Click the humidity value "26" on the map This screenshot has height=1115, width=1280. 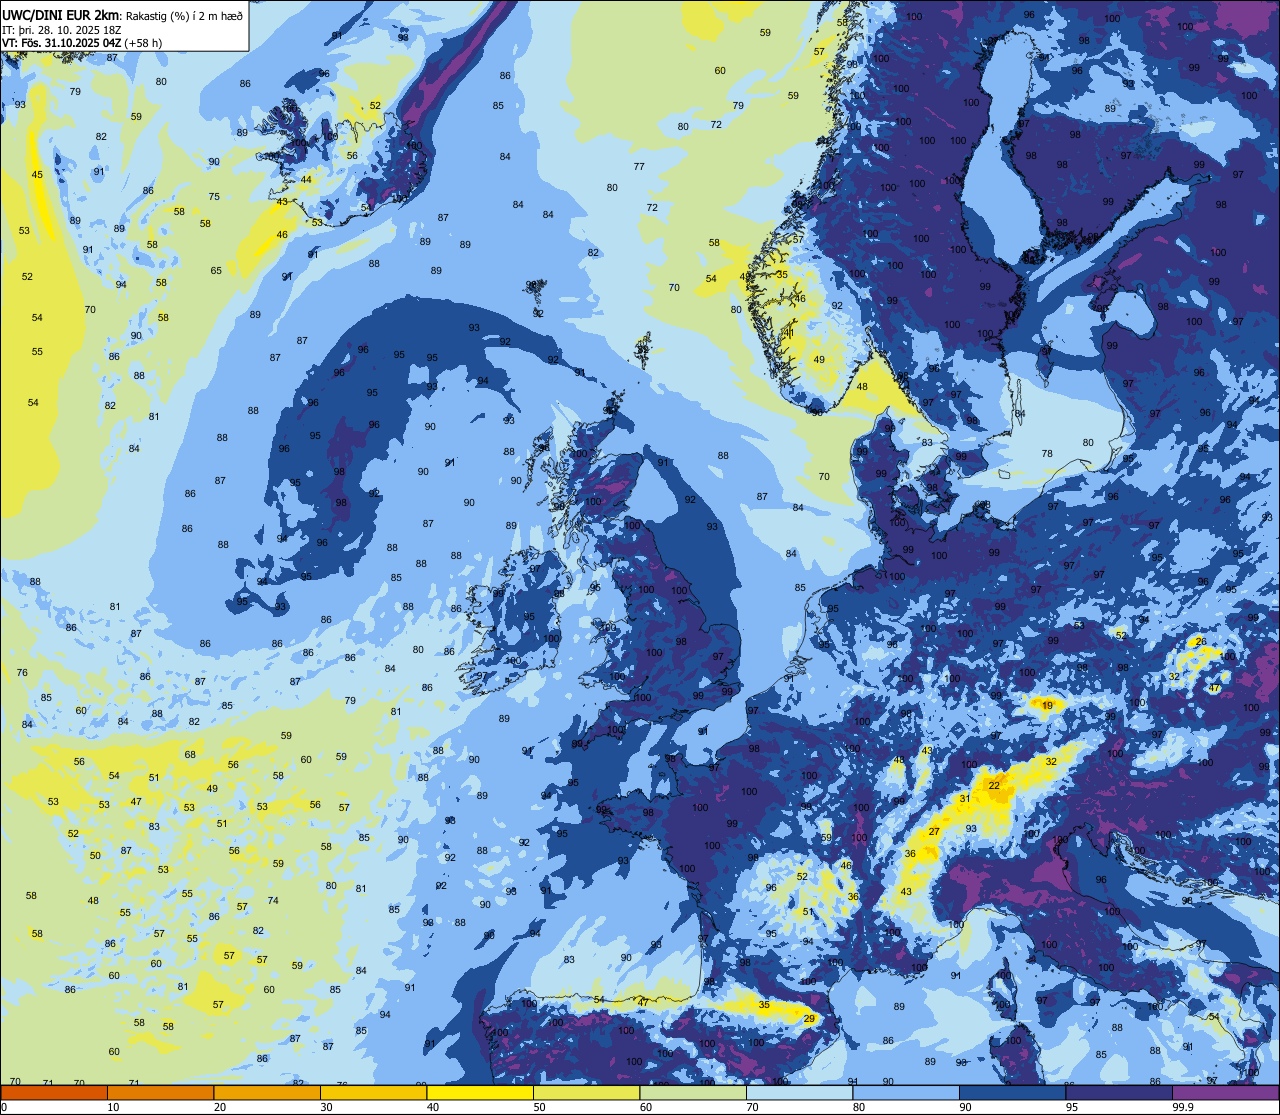click(1201, 642)
